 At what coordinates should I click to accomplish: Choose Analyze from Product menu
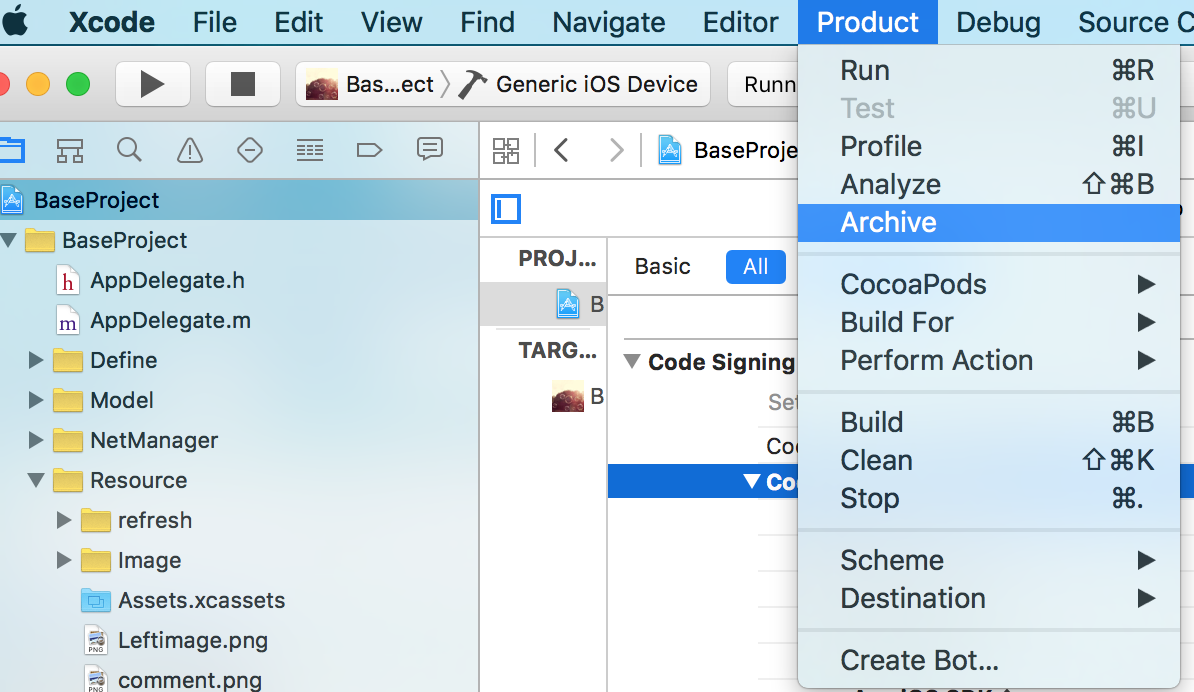point(989,184)
